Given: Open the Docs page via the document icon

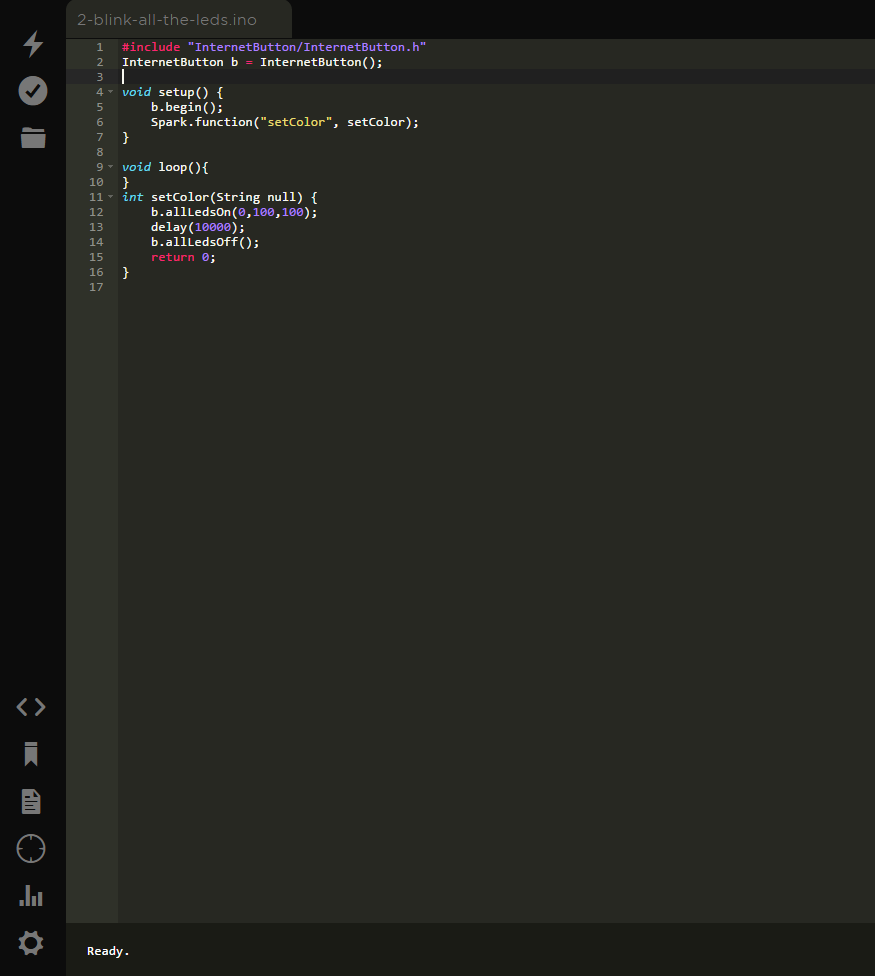Looking at the screenshot, I should [x=31, y=801].
